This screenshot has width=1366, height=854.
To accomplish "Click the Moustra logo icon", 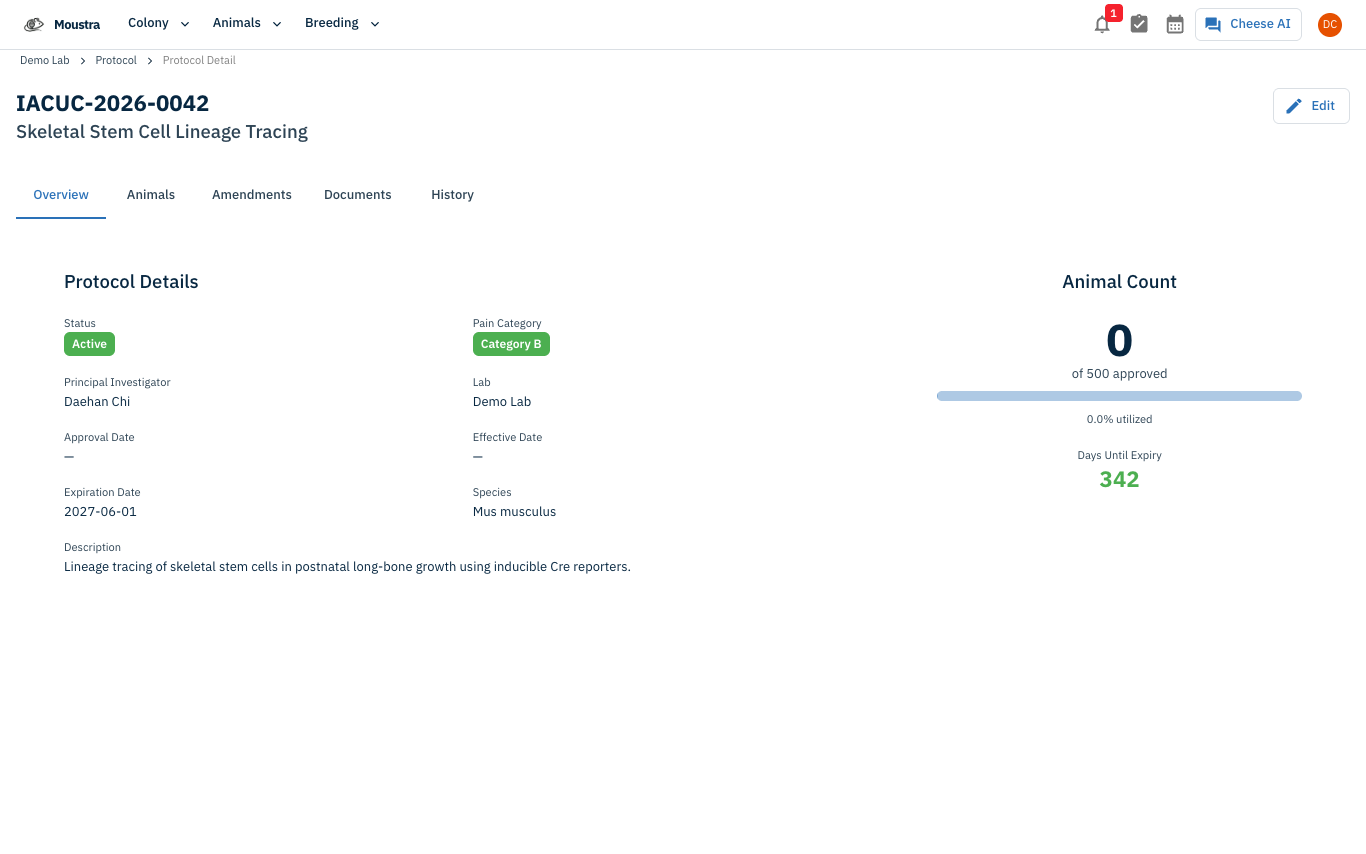I will pyautogui.click(x=34, y=24).
